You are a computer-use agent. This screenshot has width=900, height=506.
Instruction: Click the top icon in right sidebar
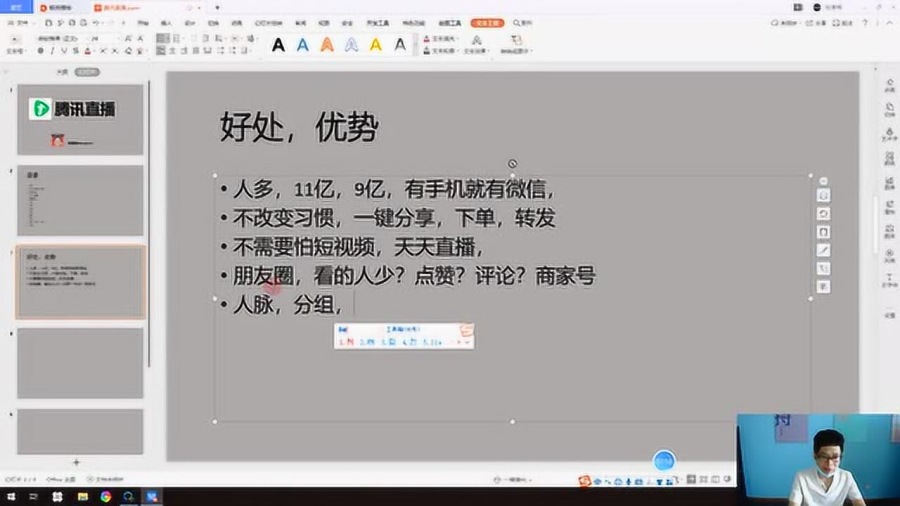coord(890,85)
